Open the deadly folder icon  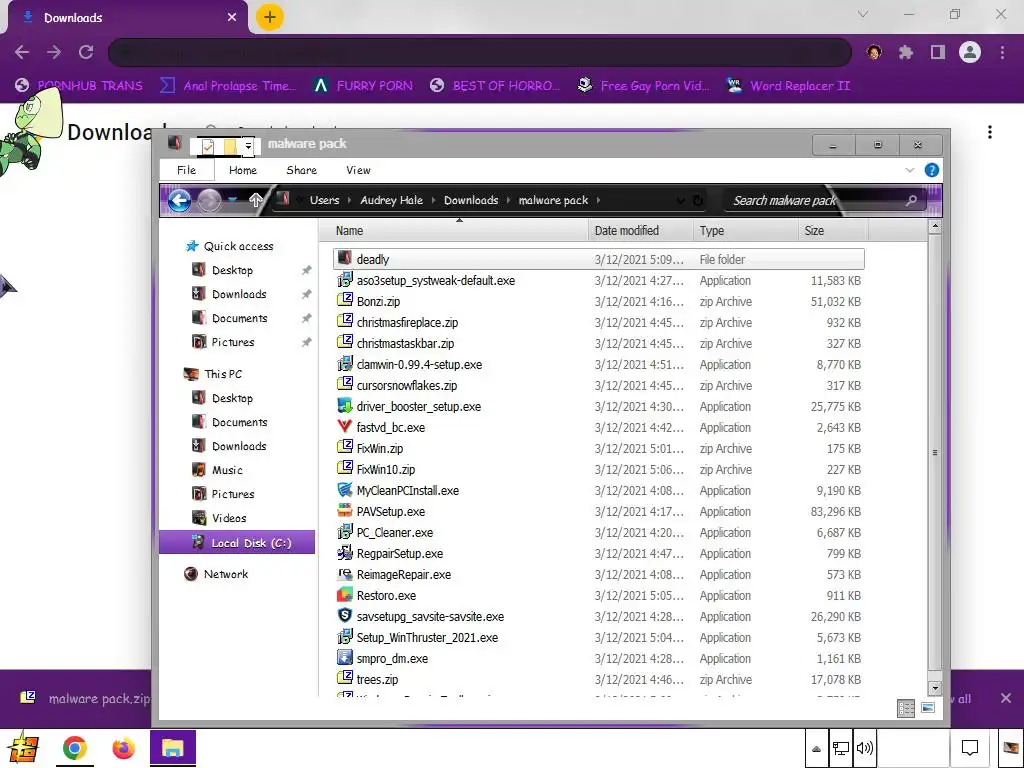[345, 259]
